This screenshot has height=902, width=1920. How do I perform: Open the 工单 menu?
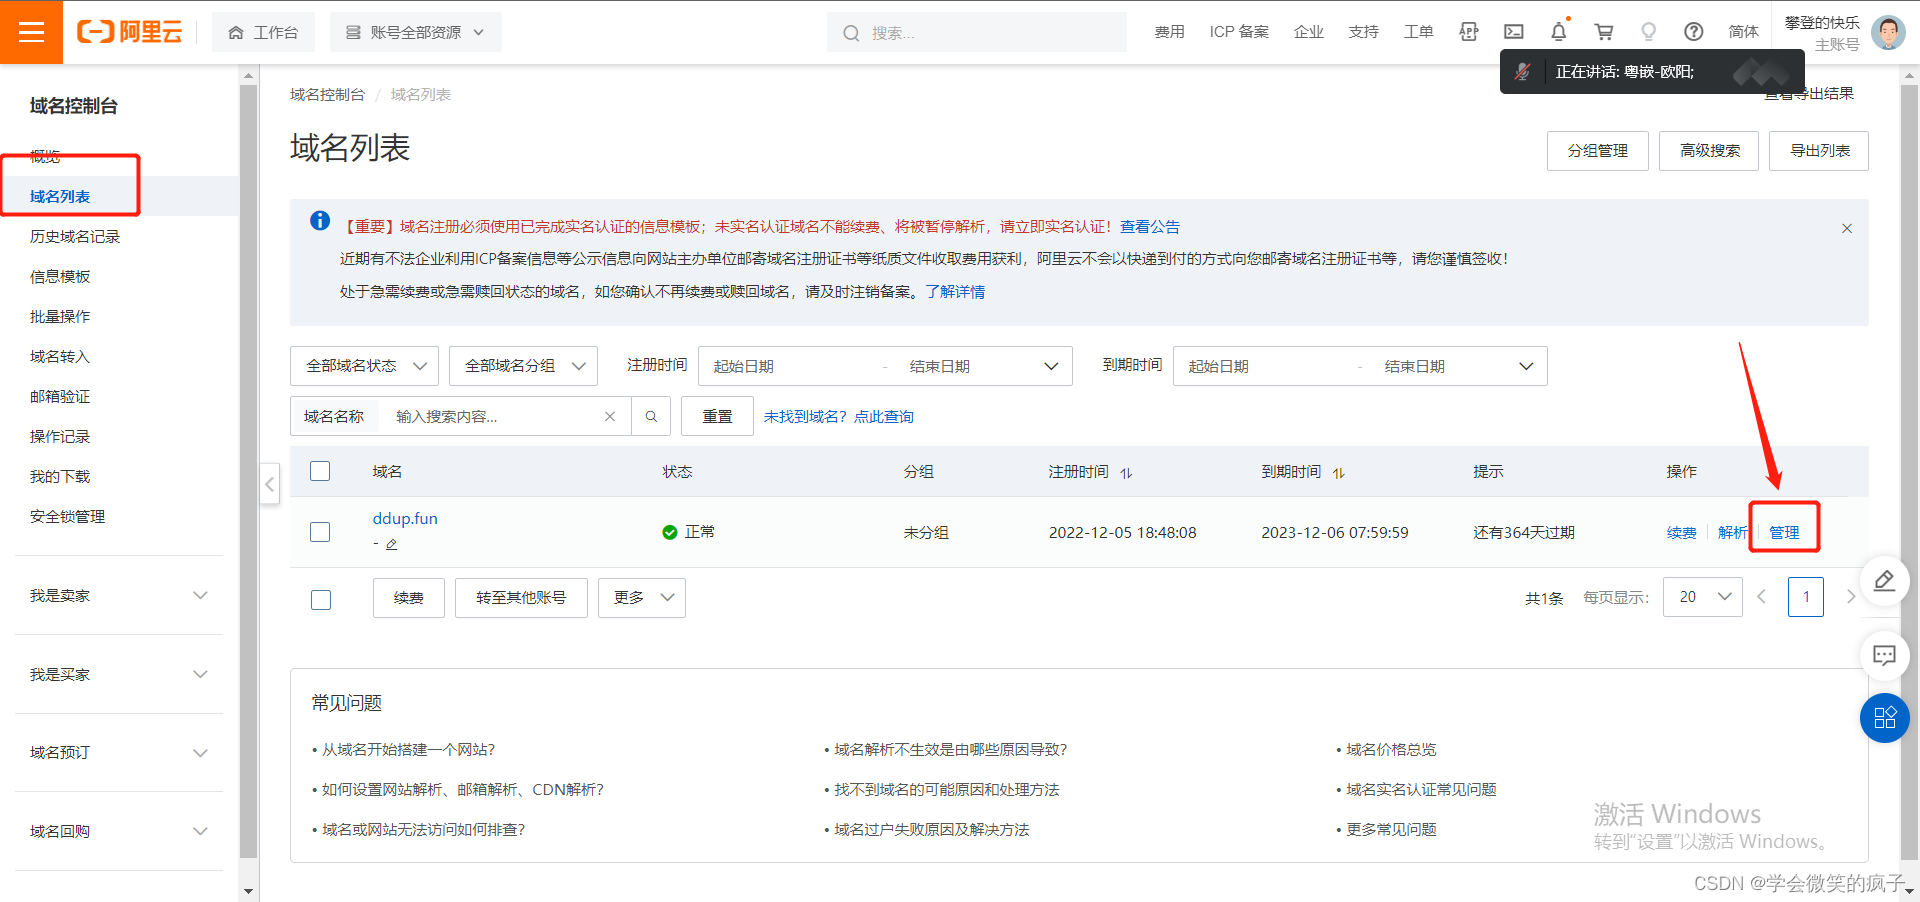pos(1418,32)
